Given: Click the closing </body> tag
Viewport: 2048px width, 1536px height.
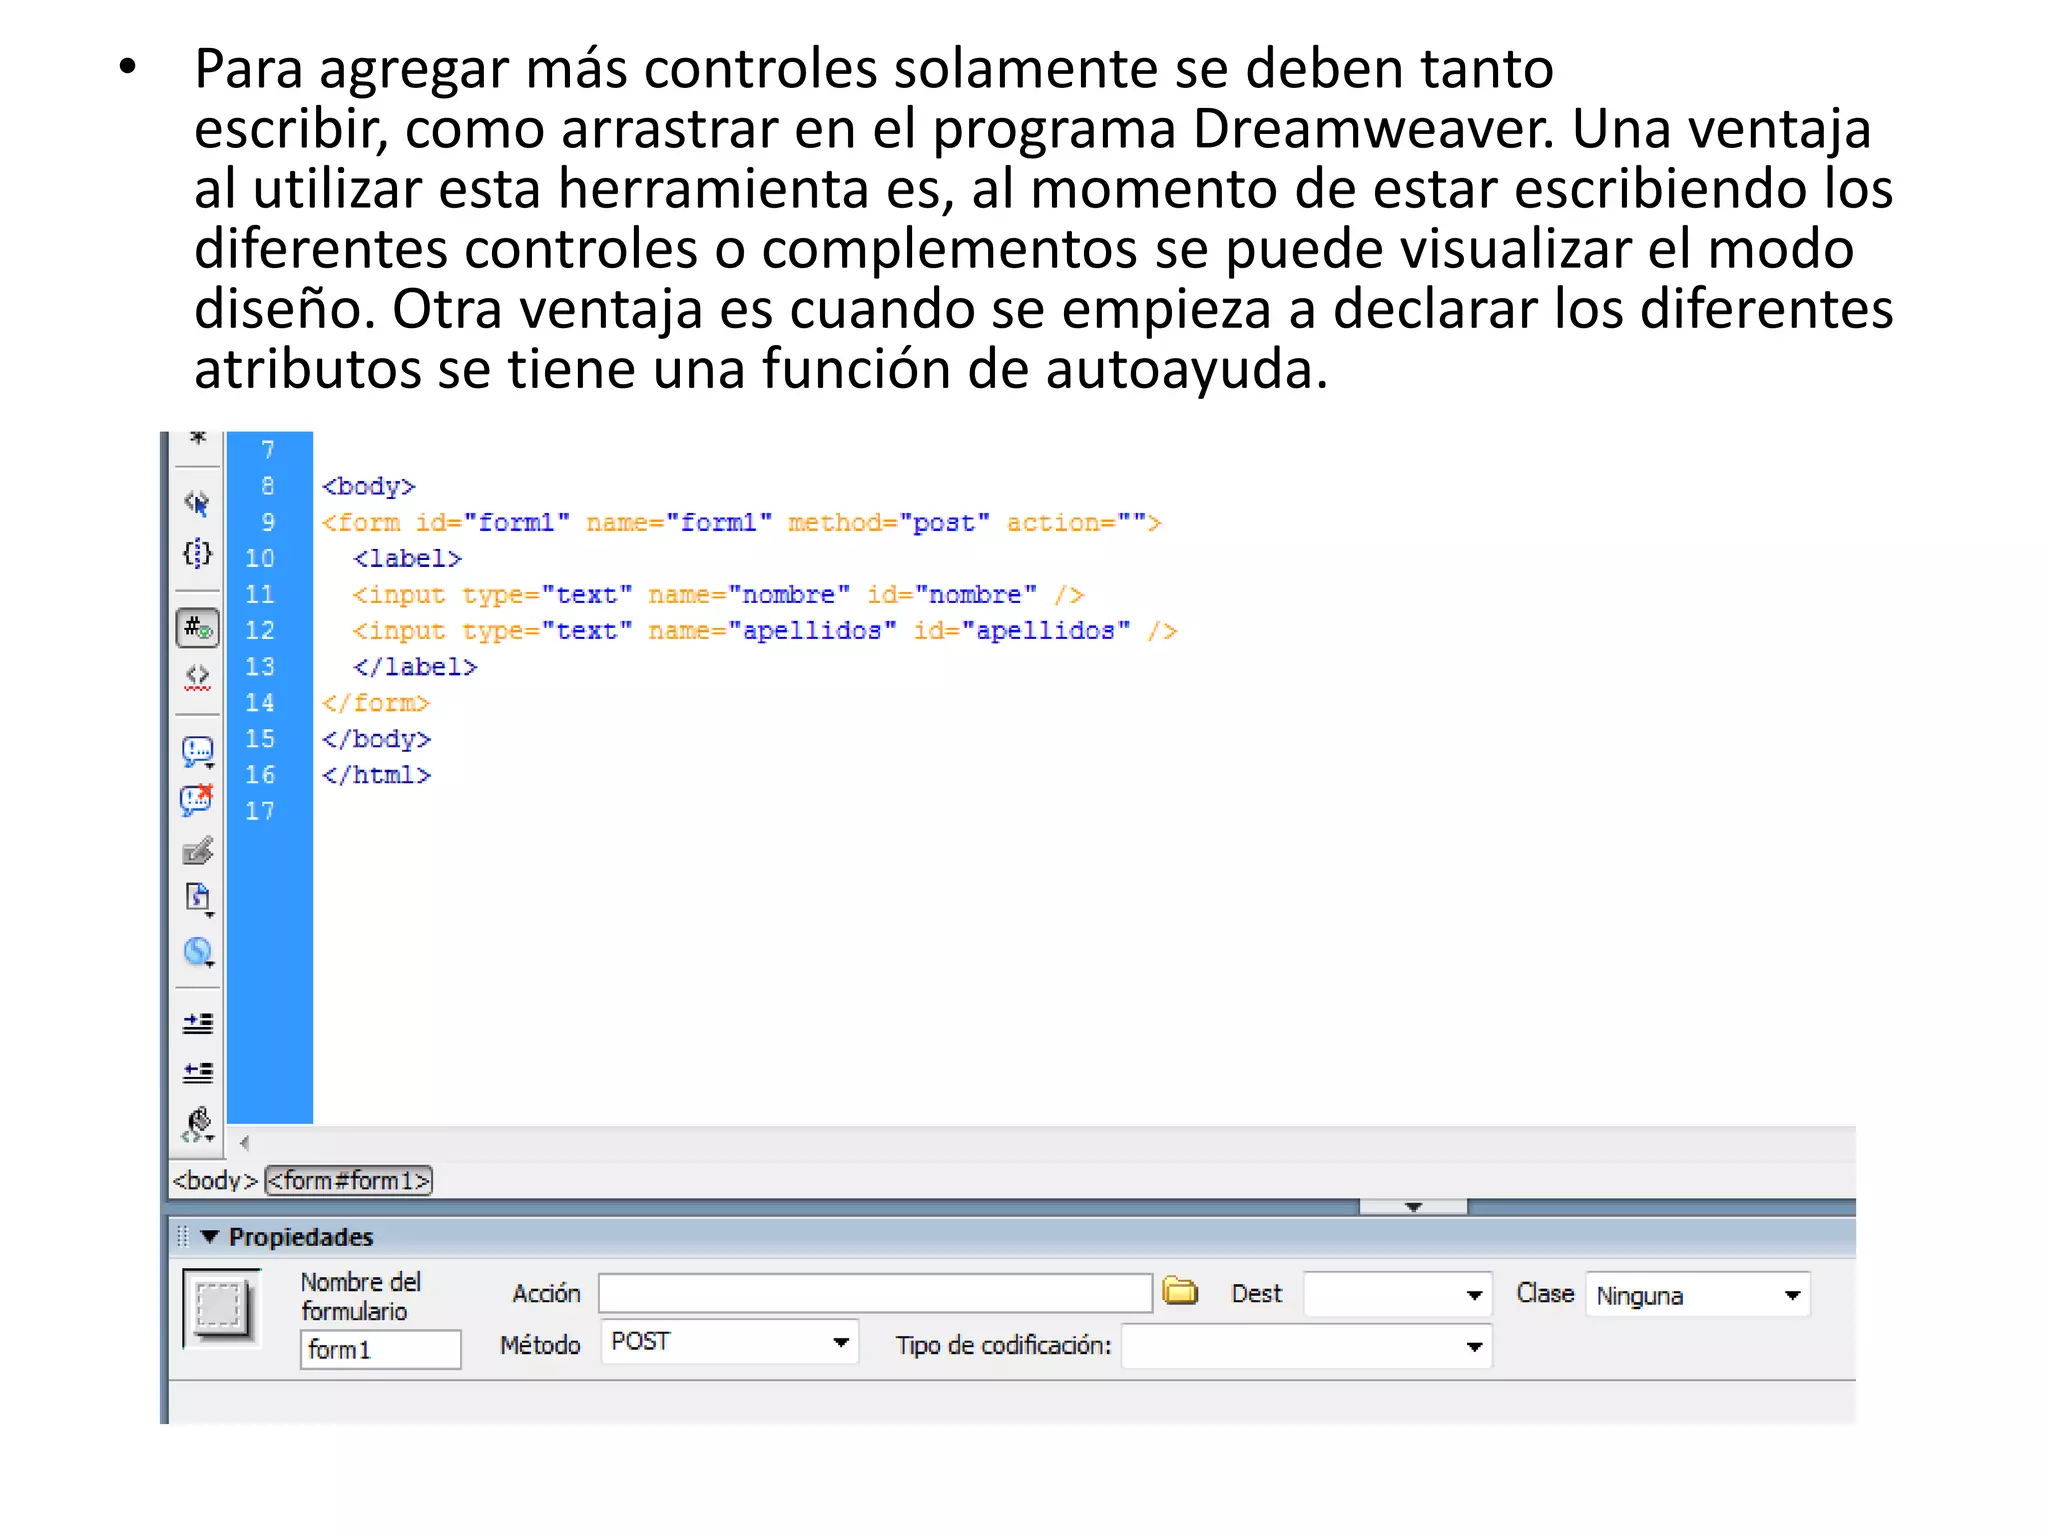Looking at the screenshot, I should 376,739.
